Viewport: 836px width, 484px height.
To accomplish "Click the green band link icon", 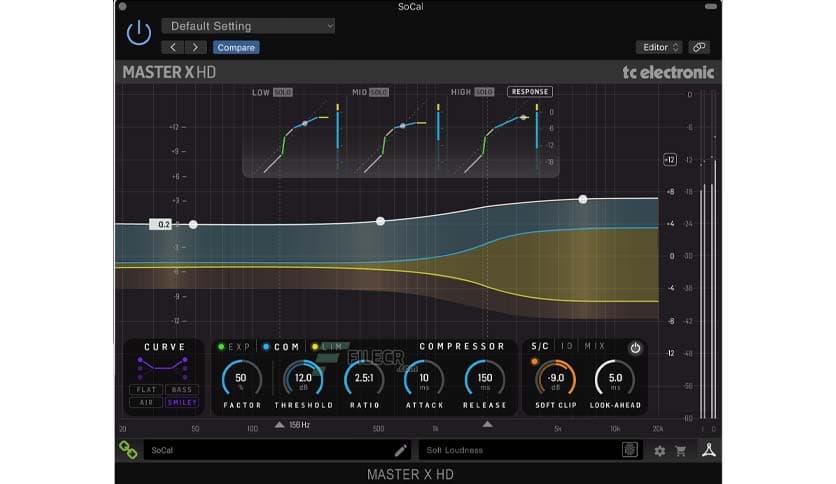I will click(128, 450).
